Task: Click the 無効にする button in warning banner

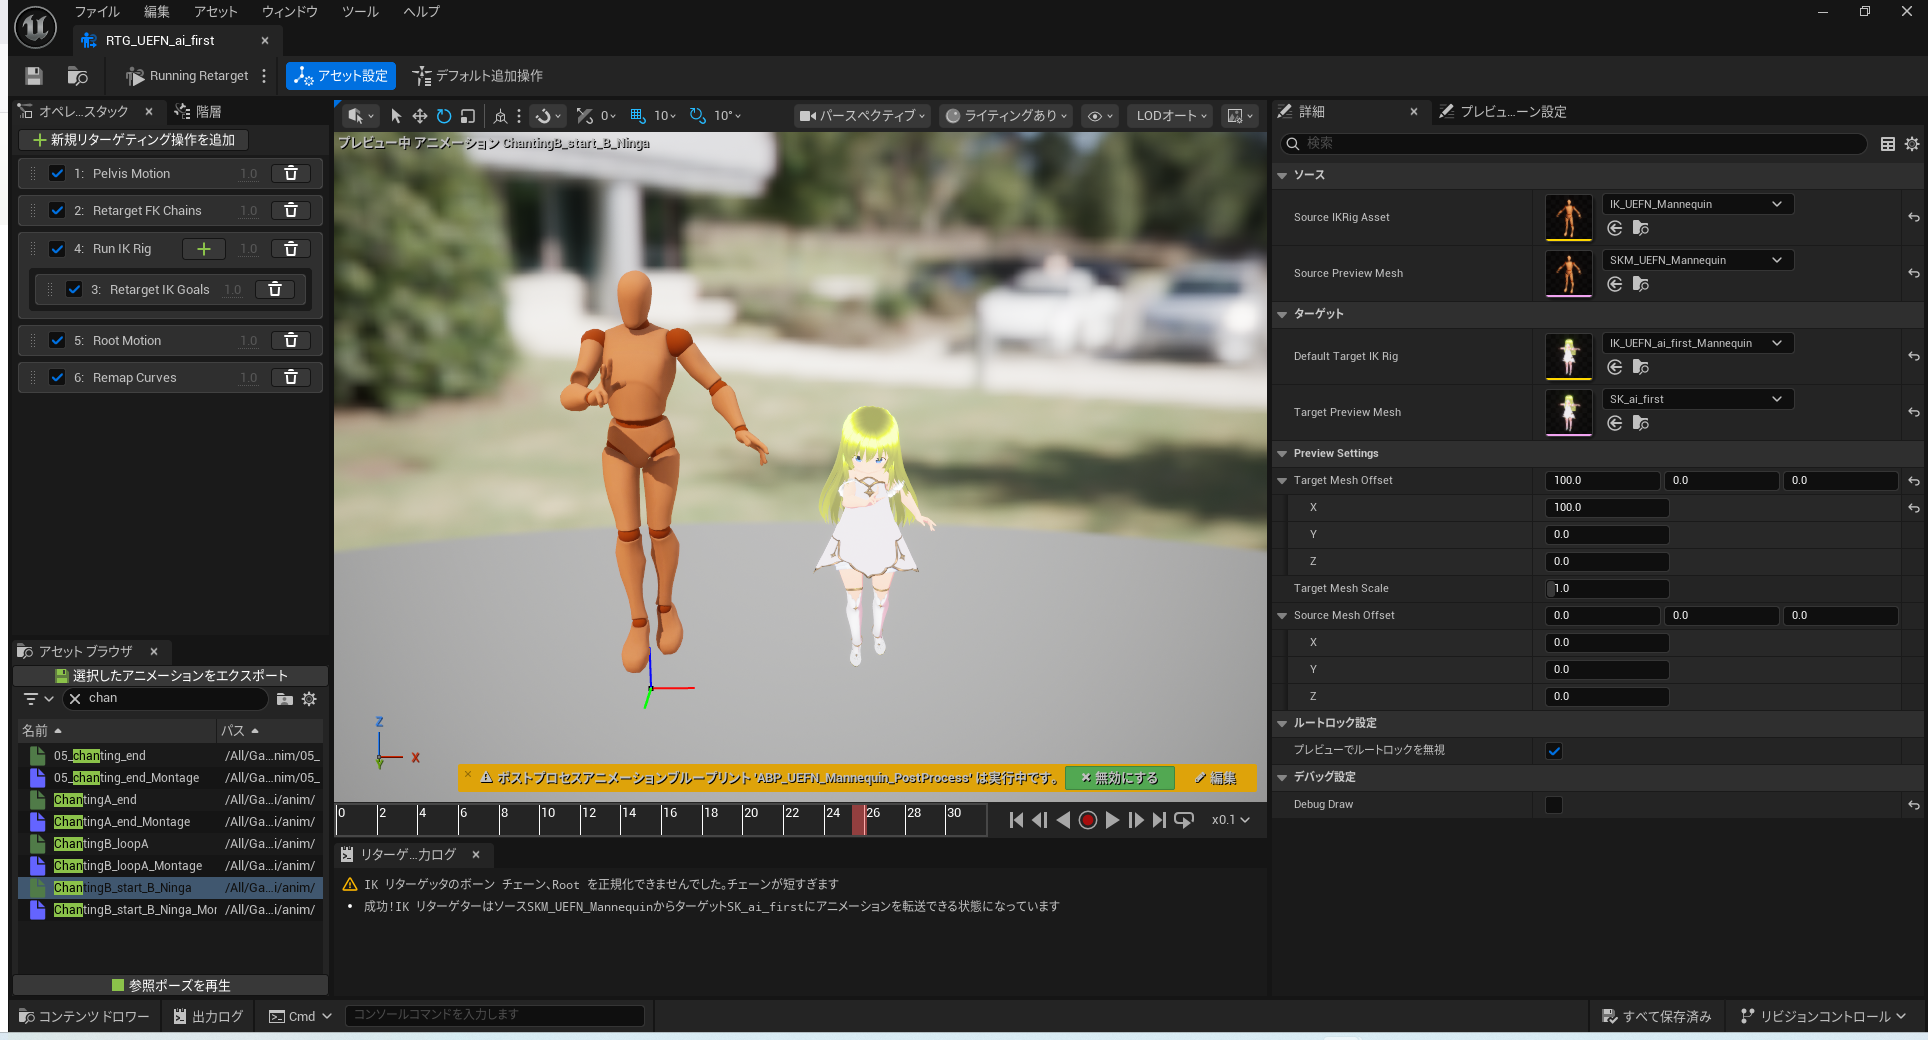Action: coord(1119,778)
